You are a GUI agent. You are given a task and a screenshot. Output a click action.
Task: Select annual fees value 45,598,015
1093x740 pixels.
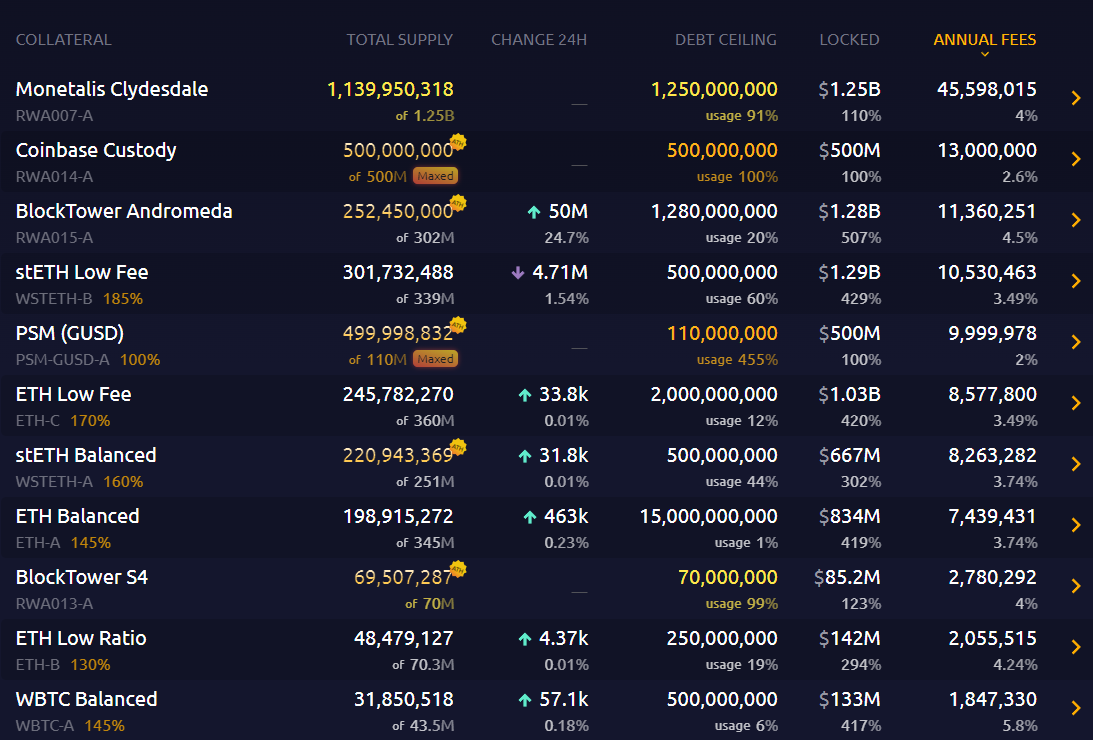coord(986,89)
